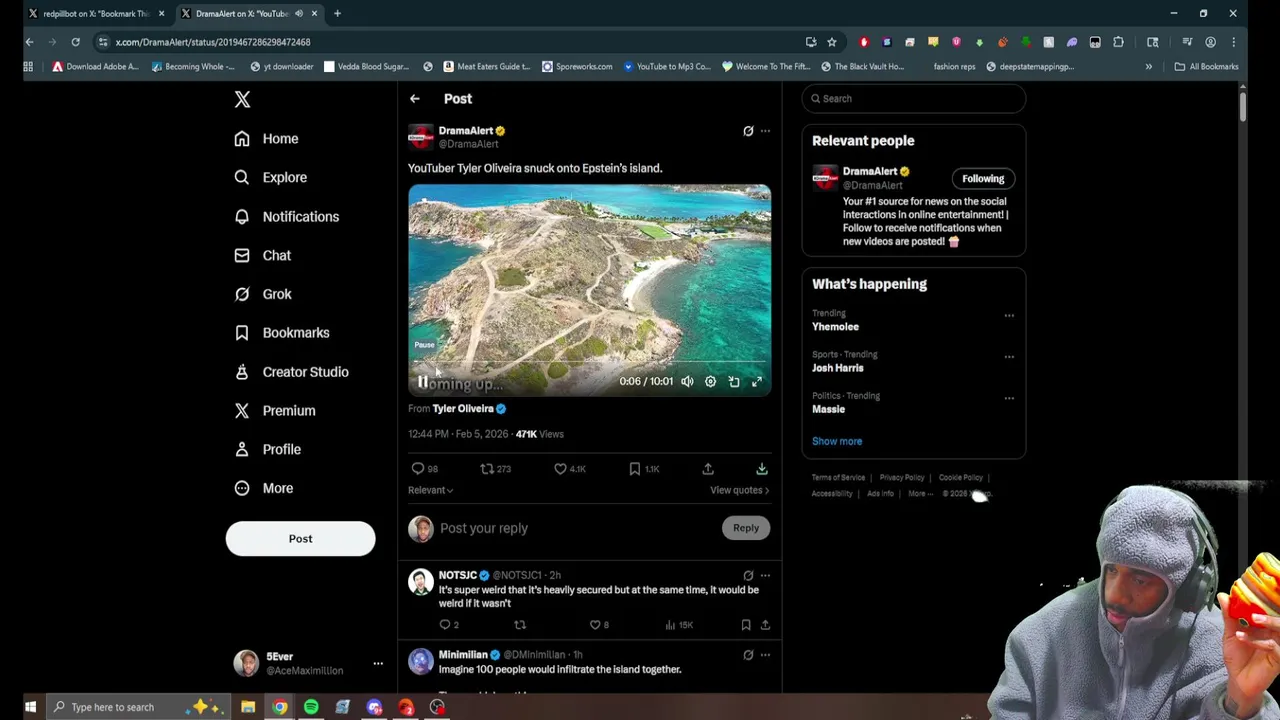This screenshot has height=720, width=1280.
Task: Open Explore in the X sidebar
Action: click(270, 177)
